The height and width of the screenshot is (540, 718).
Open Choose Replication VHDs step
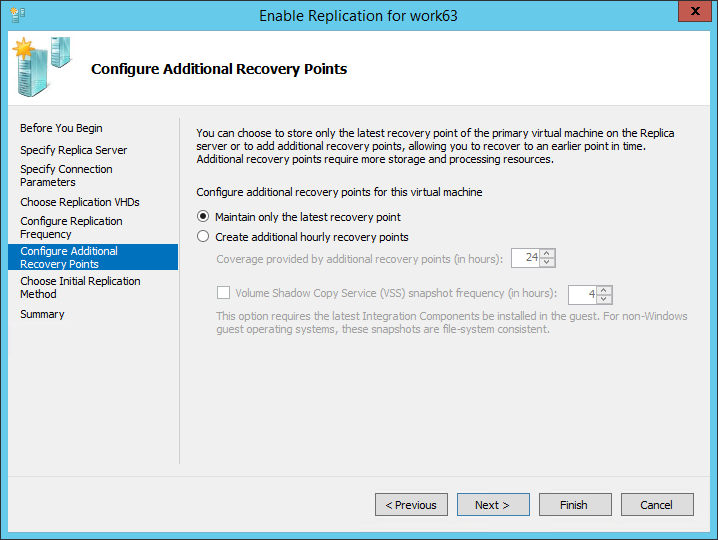pyautogui.click(x=79, y=202)
